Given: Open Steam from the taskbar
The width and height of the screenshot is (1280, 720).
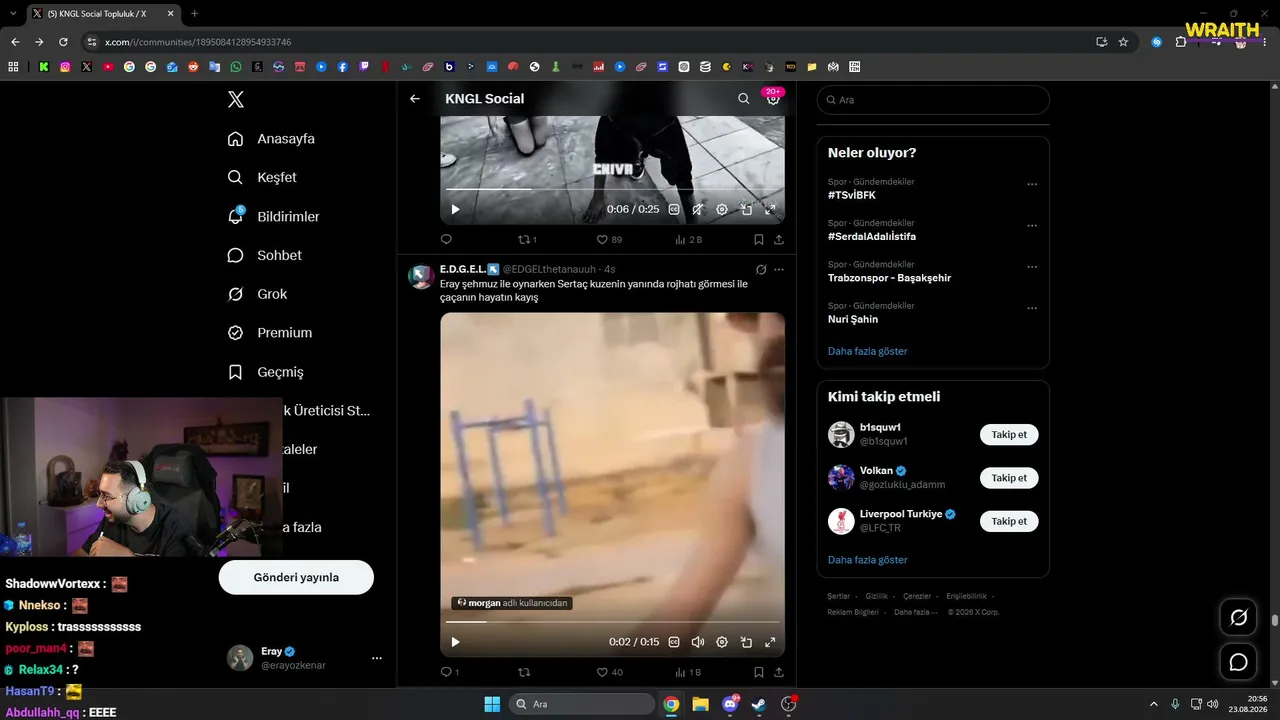Looking at the screenshot, I should coord(759,704).
